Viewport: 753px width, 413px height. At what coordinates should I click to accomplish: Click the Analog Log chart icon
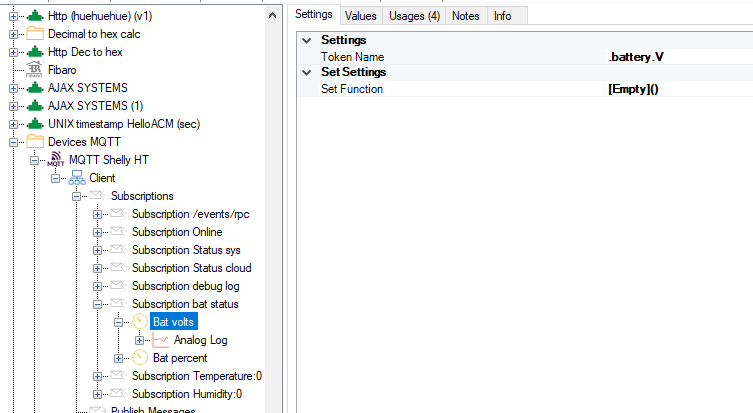click(161, 340)
